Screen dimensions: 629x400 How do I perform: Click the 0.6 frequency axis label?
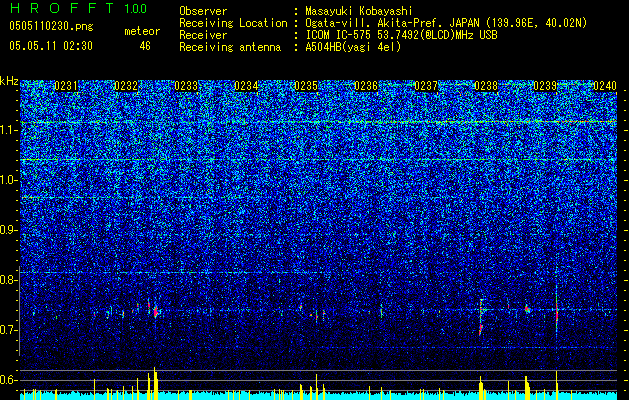(x=9, y=380)
